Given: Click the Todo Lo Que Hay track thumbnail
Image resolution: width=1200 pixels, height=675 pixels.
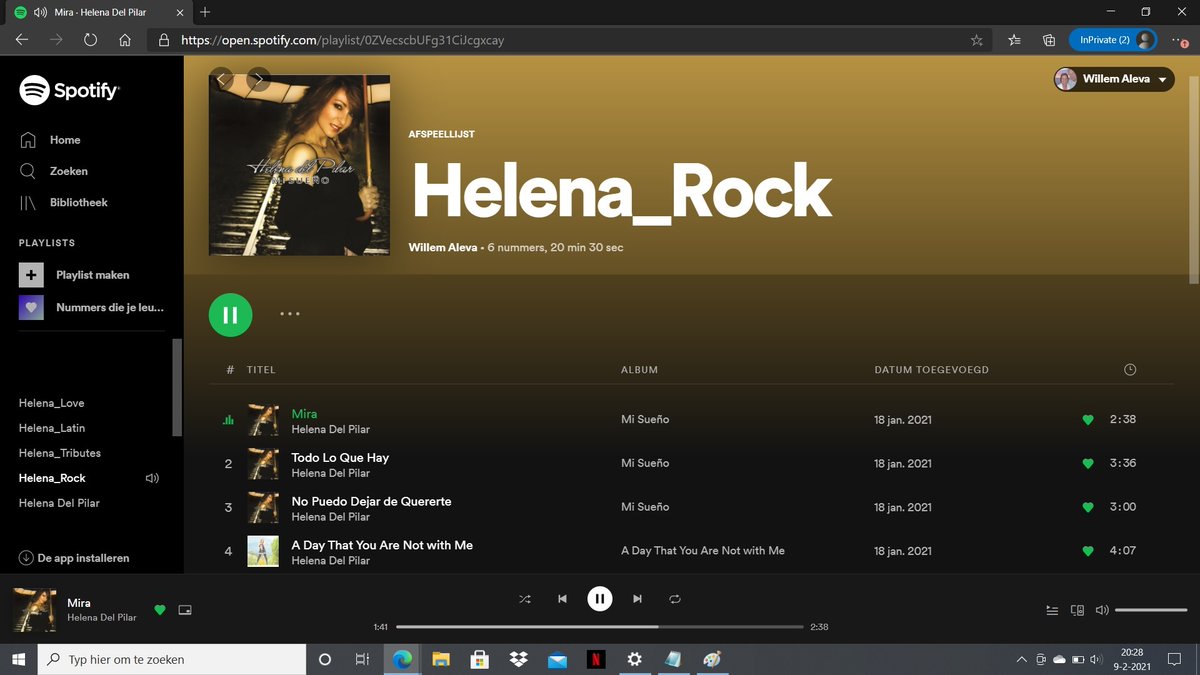Looking at the screenshot, I should pyautogui.click(x=263, y=464).
